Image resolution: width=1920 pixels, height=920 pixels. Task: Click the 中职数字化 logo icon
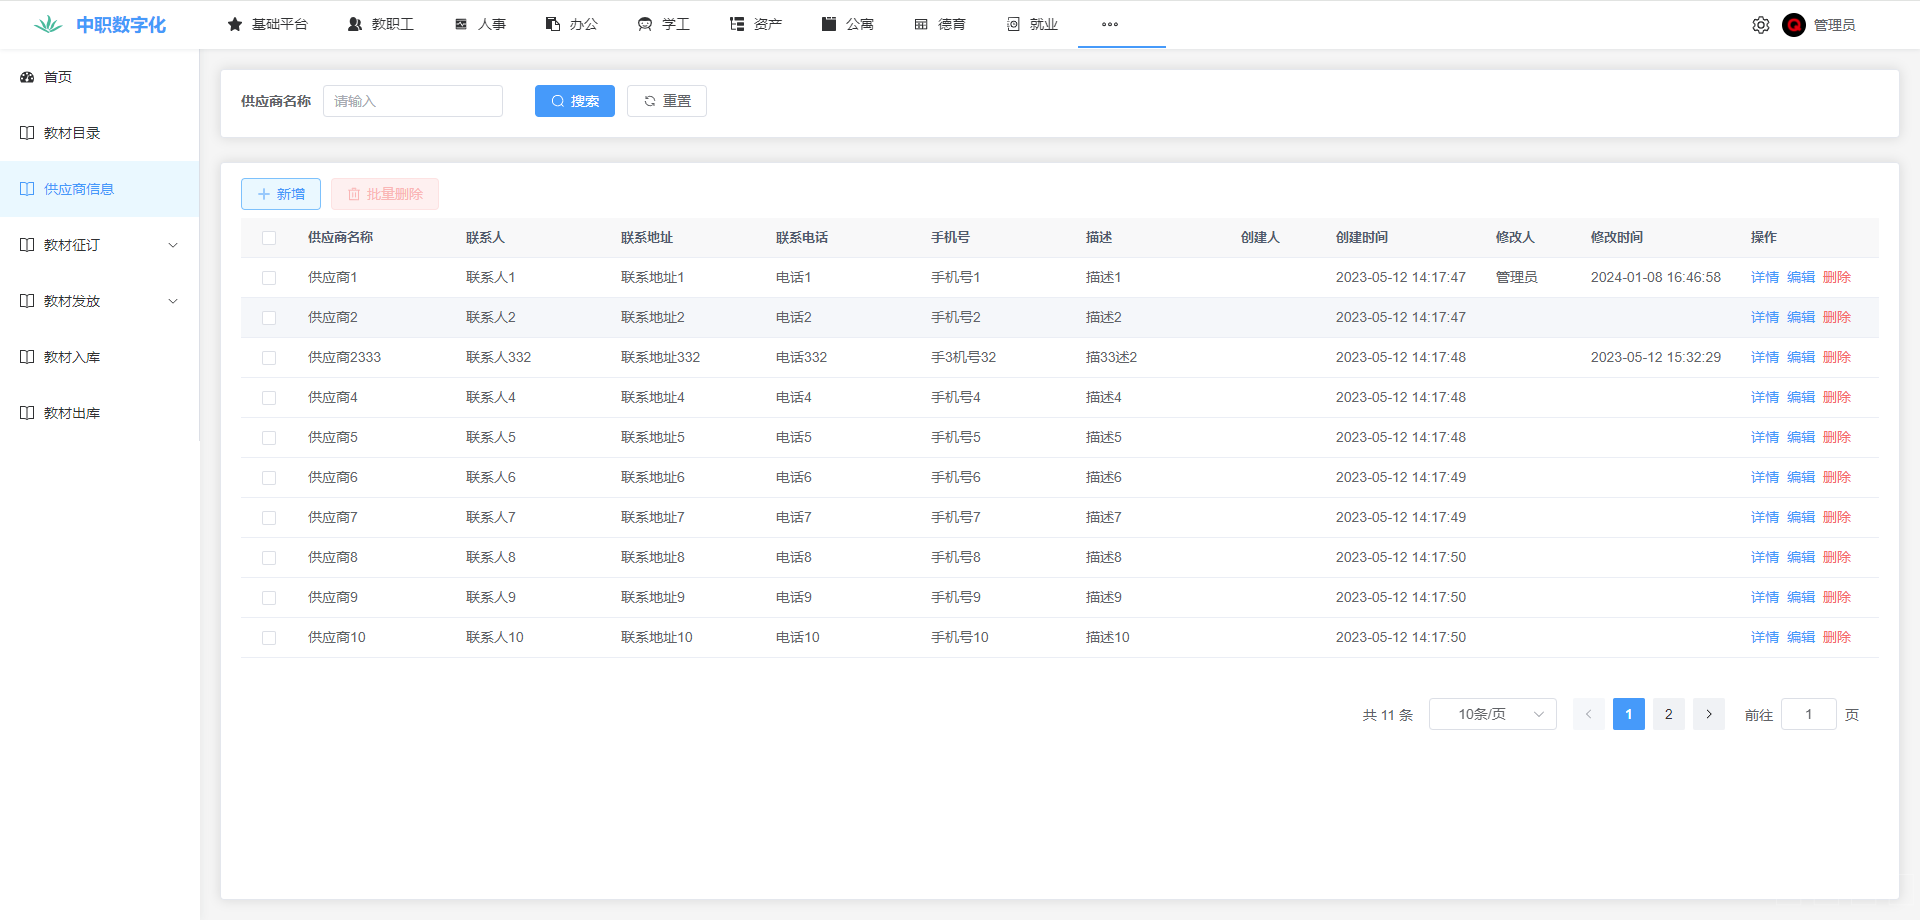47,25
